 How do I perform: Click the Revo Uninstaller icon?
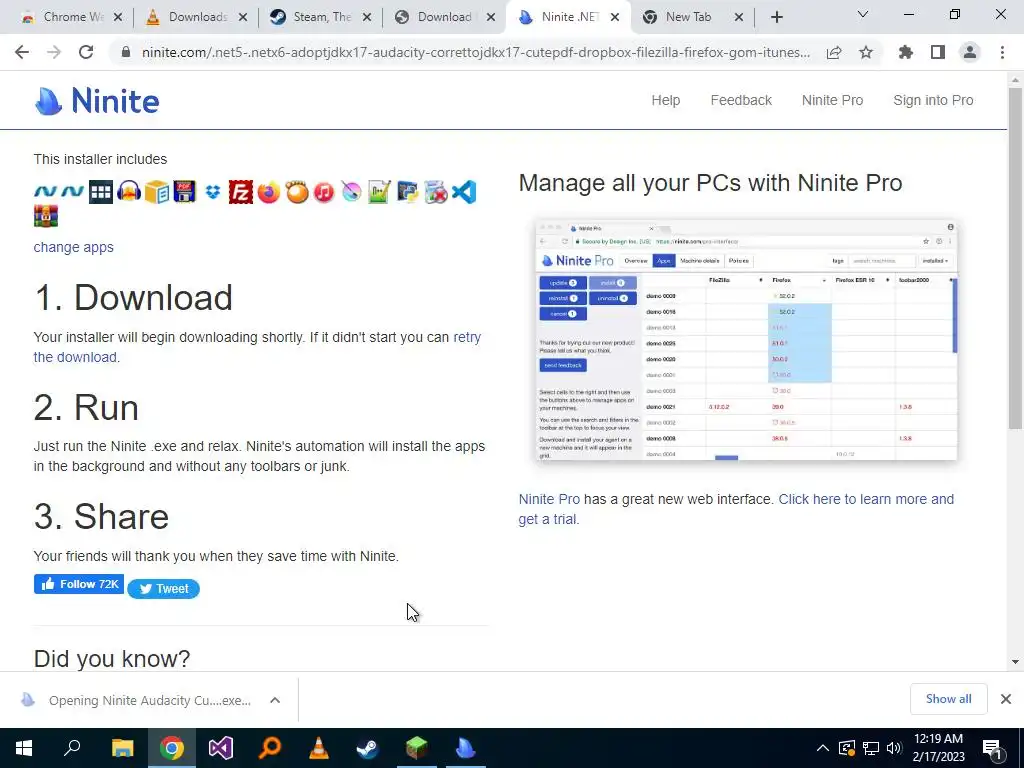436,192
